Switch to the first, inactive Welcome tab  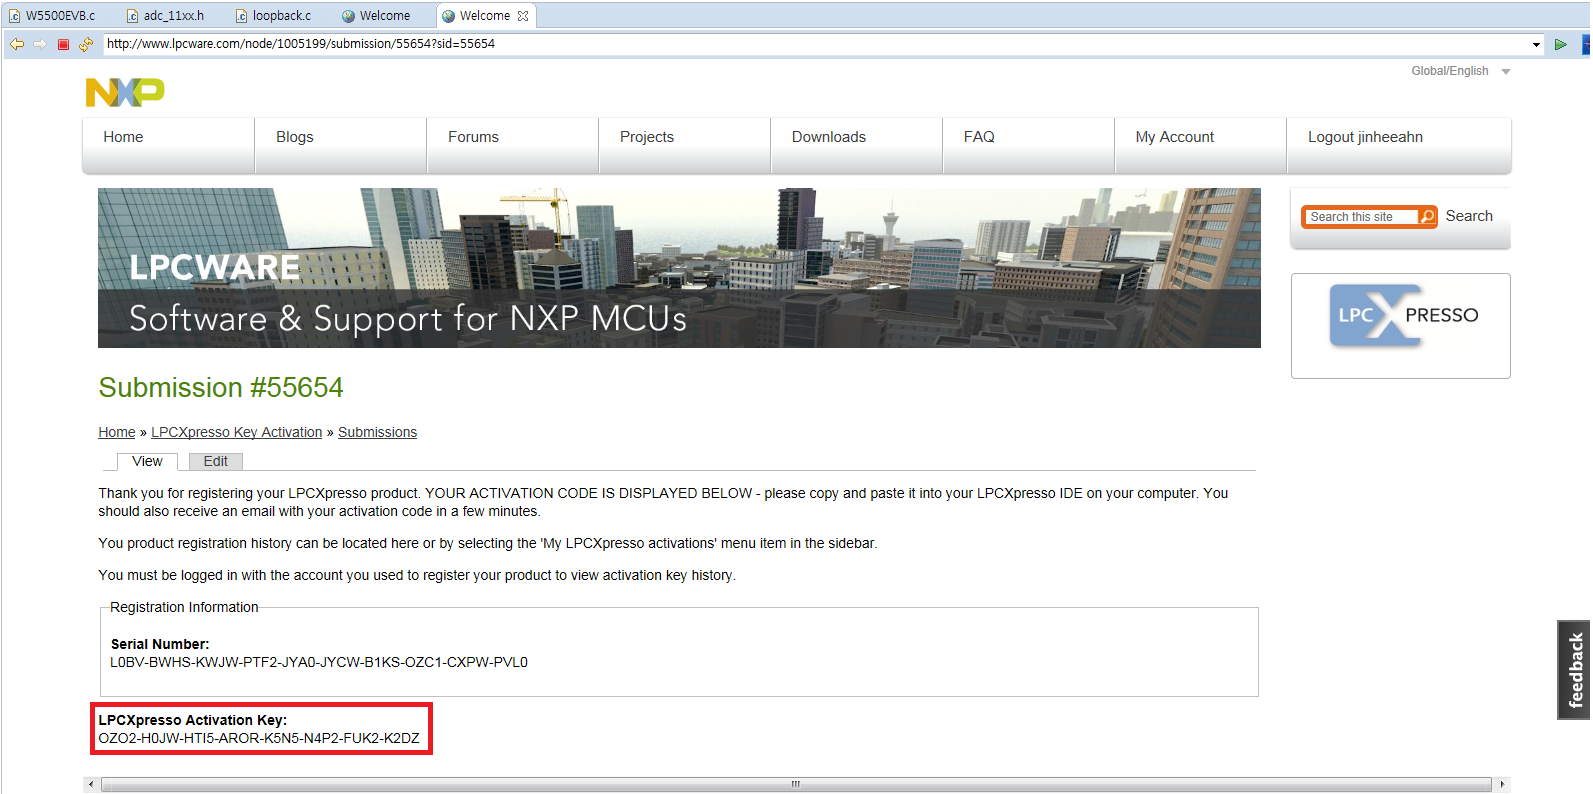[x=376, y=16]
